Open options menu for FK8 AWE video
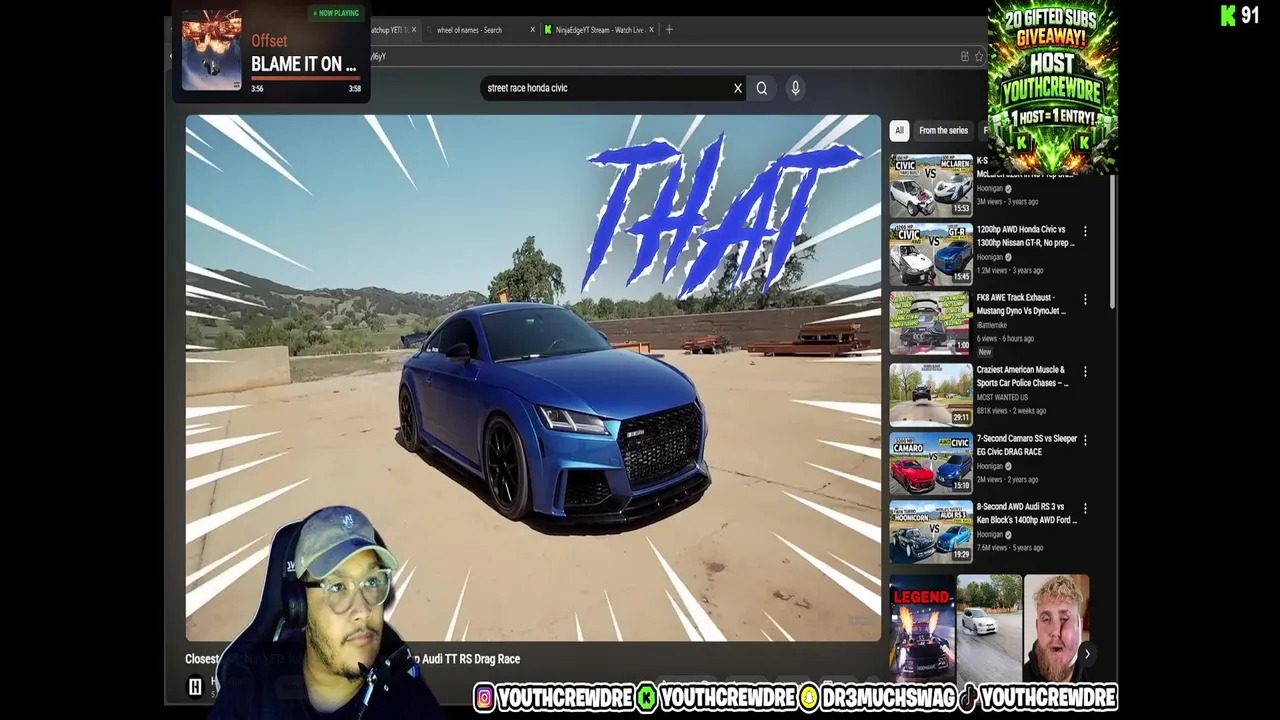 1085,299
